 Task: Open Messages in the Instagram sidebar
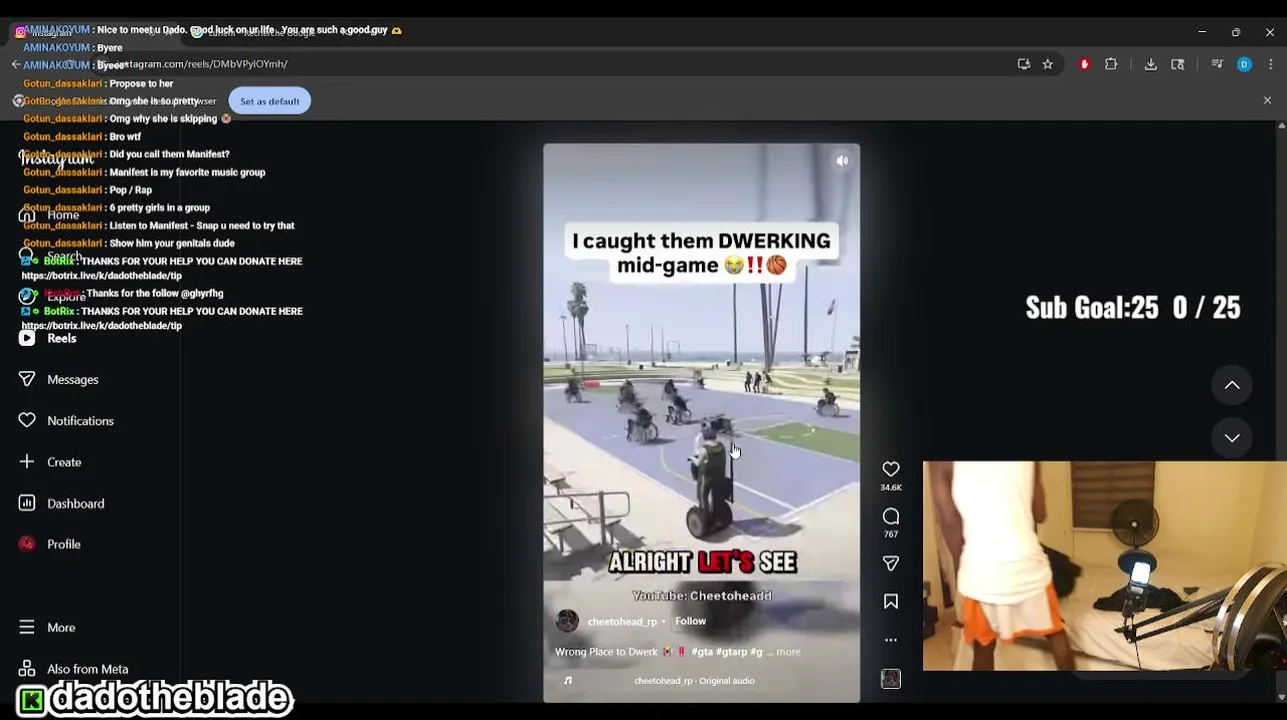72,380
